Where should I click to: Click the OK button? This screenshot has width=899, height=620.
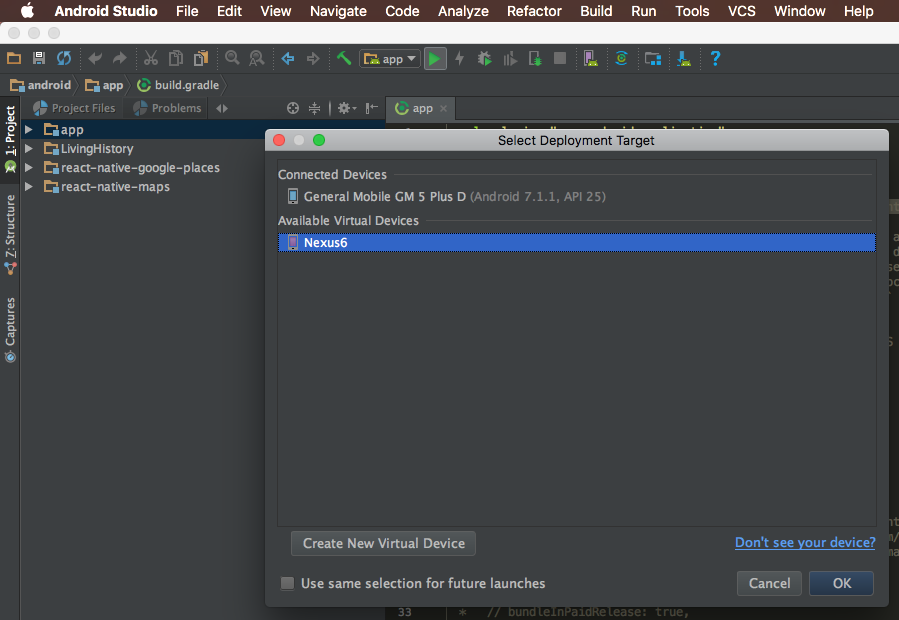pyautogui.click(x=842, y=583)
